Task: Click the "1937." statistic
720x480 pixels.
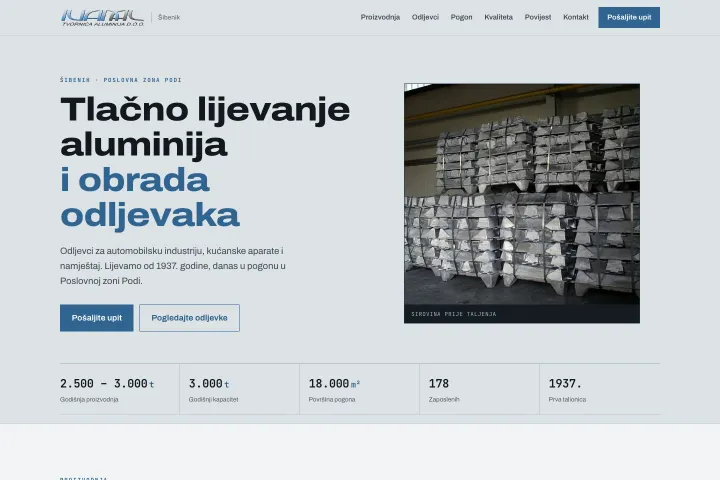Action: pyautogui.click(x=565, y=384)
